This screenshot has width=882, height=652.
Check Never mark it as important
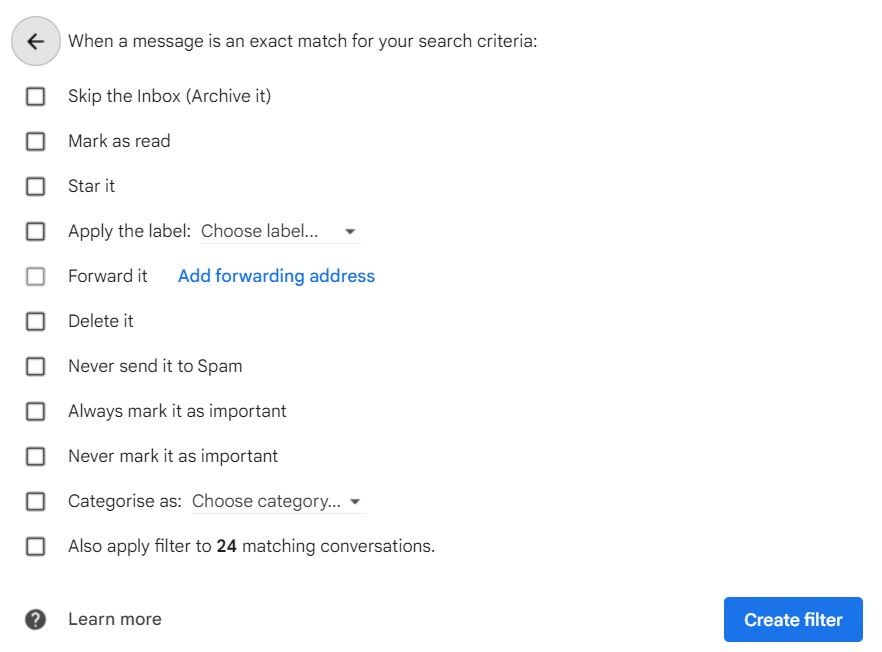(35, 456)
